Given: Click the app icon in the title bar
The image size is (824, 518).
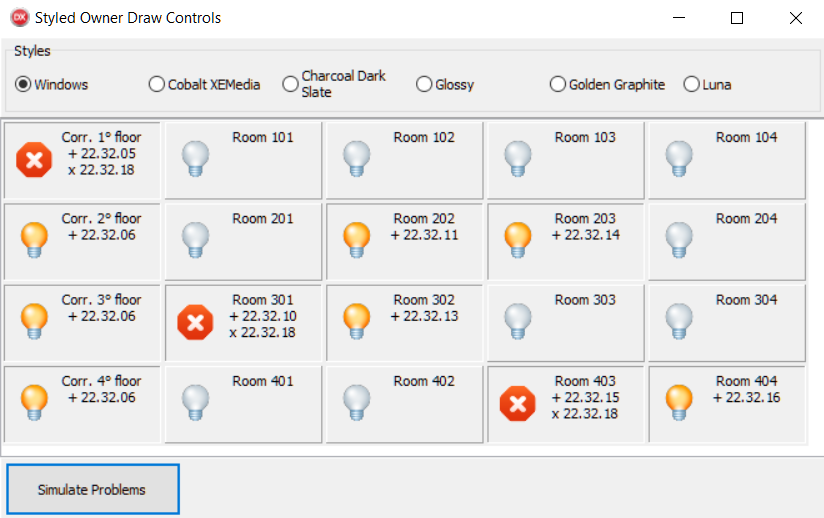Looking at the screenshot, I should 19,18.
